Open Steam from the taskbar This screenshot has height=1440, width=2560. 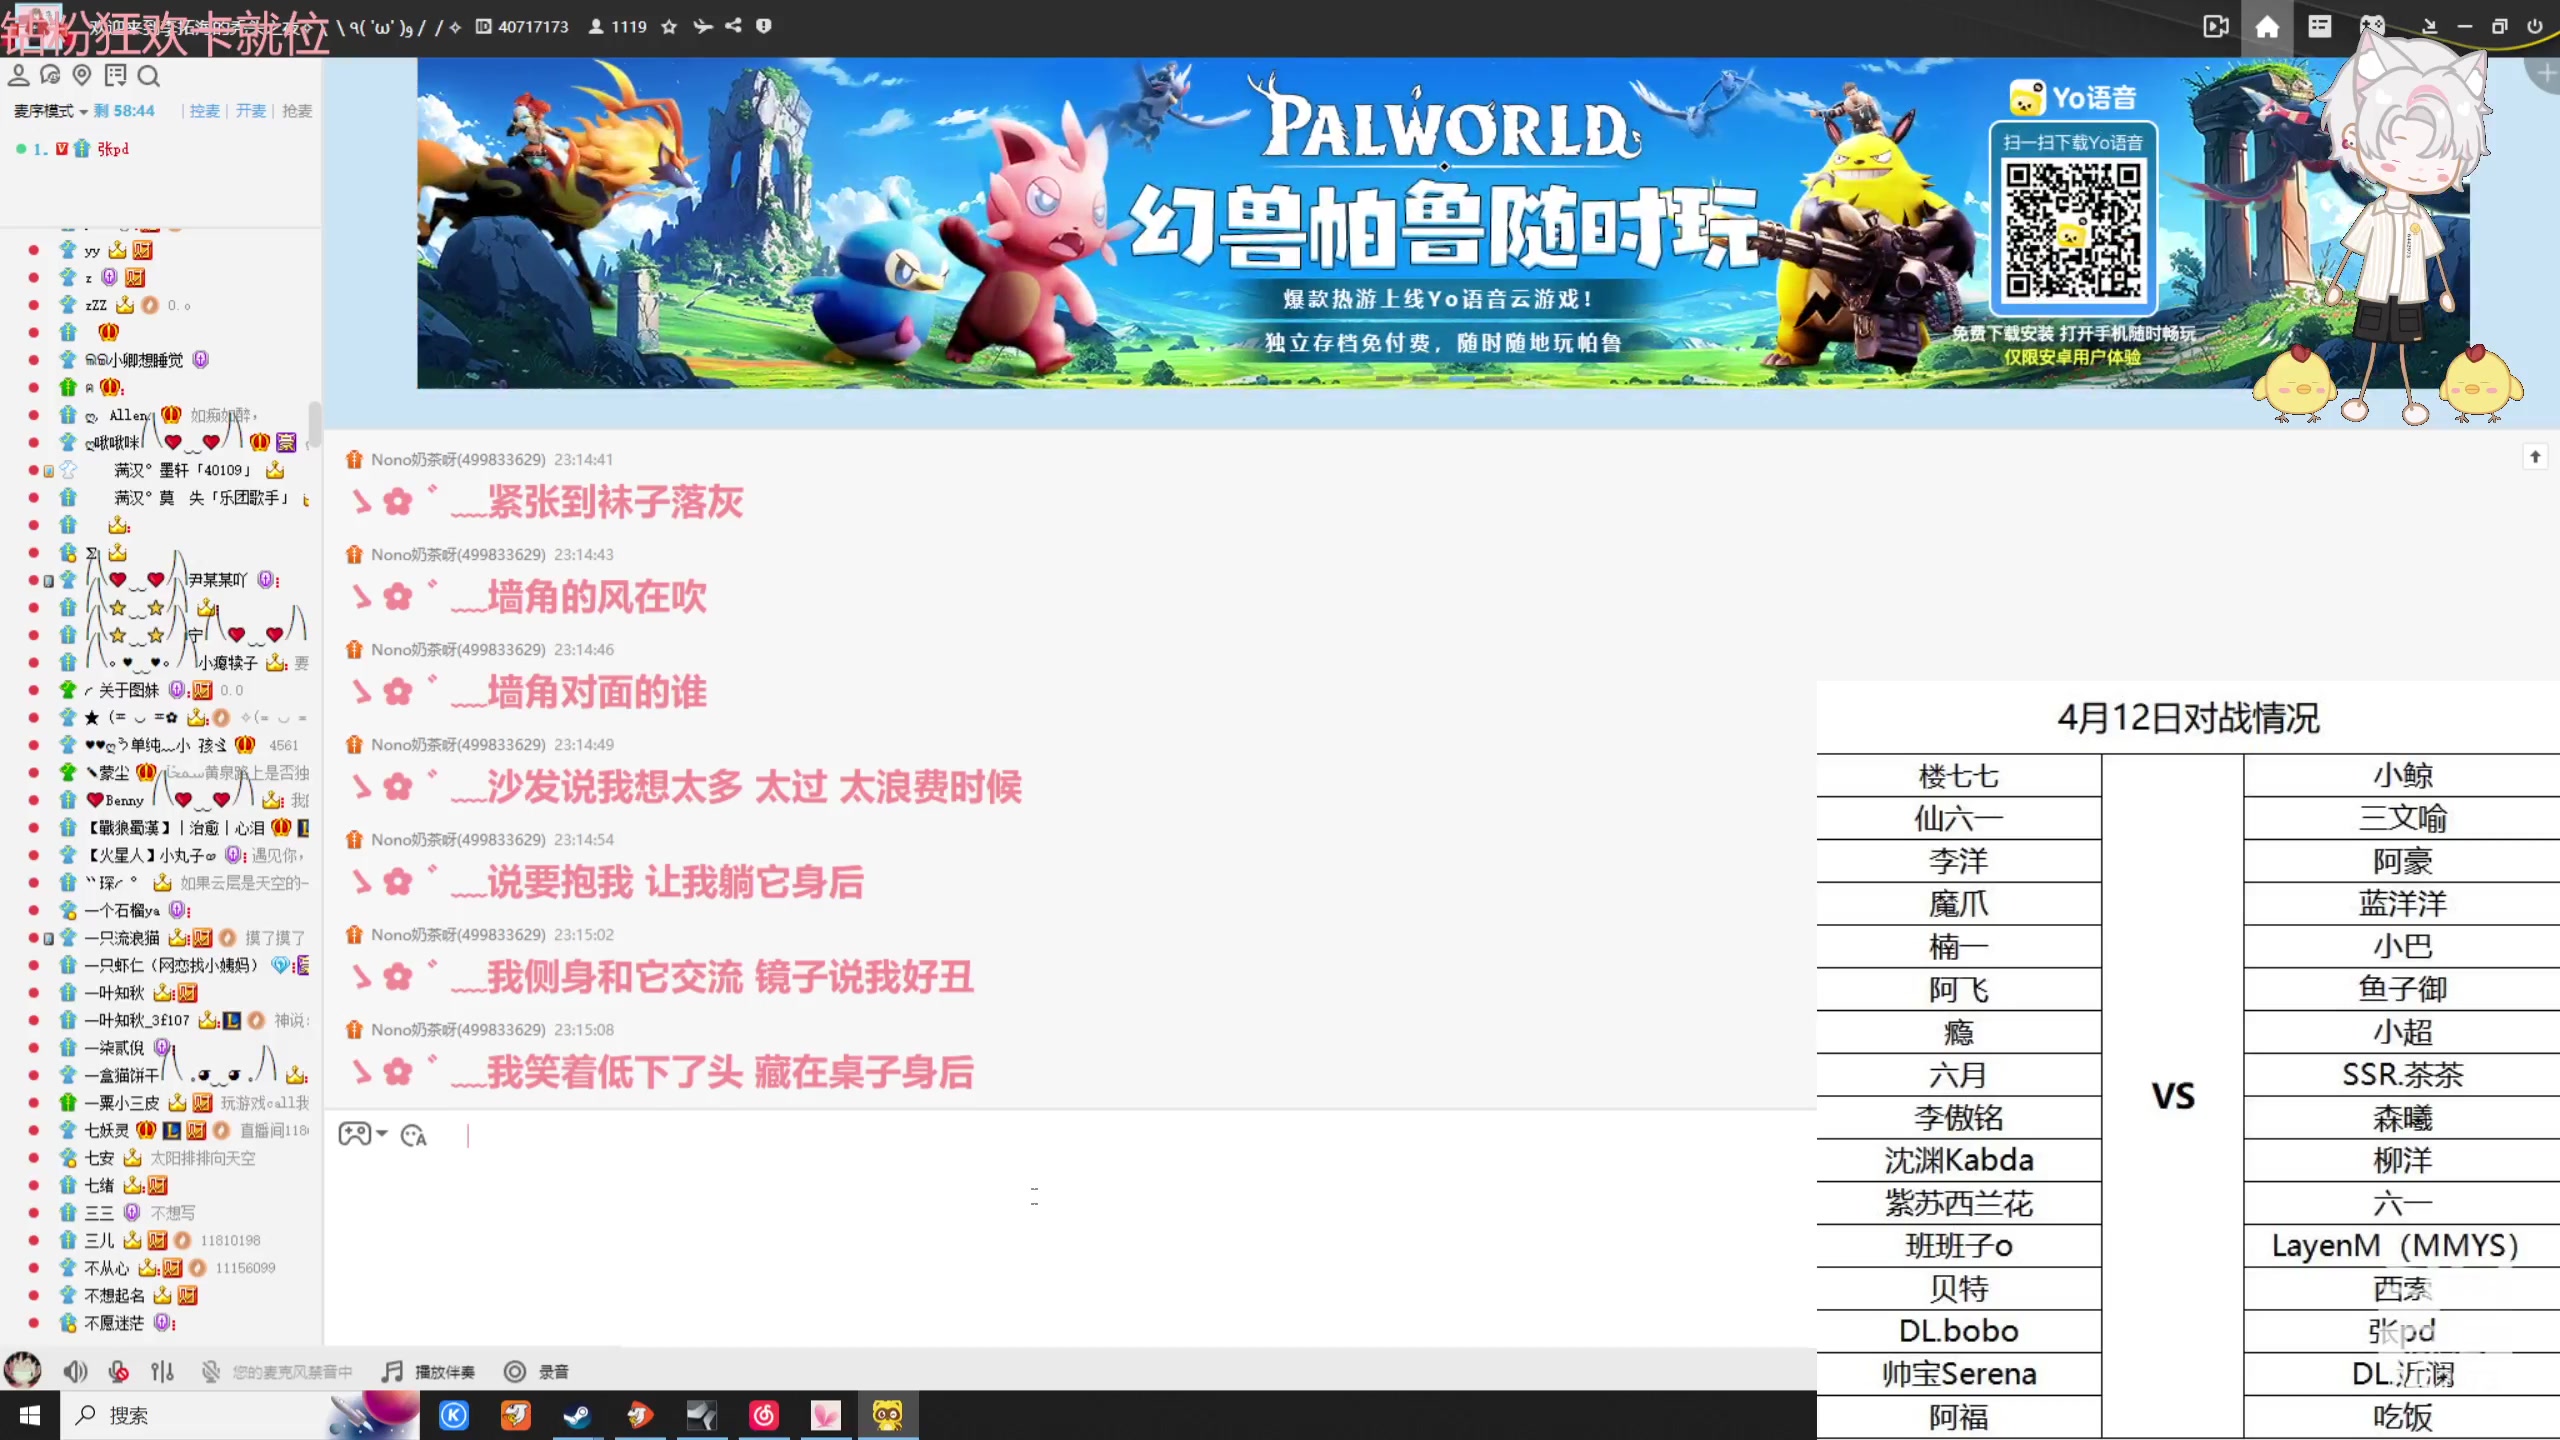[x=577, y=1415]
